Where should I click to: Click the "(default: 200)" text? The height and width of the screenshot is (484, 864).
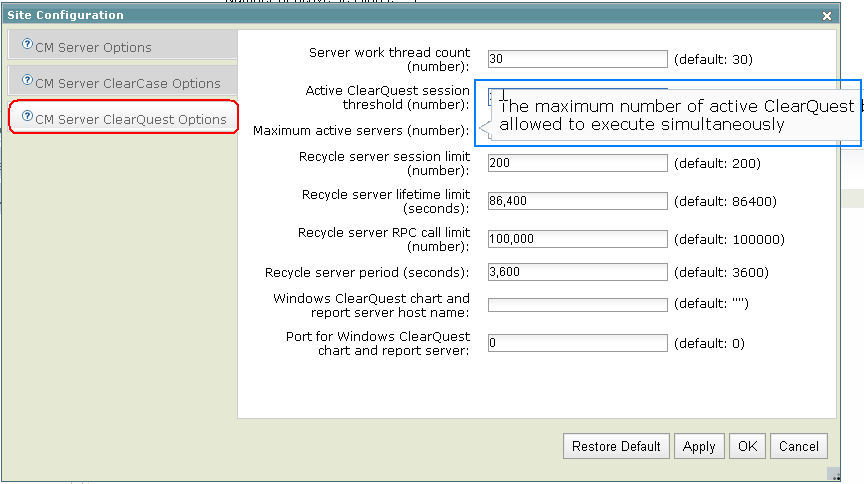point(717,164)
